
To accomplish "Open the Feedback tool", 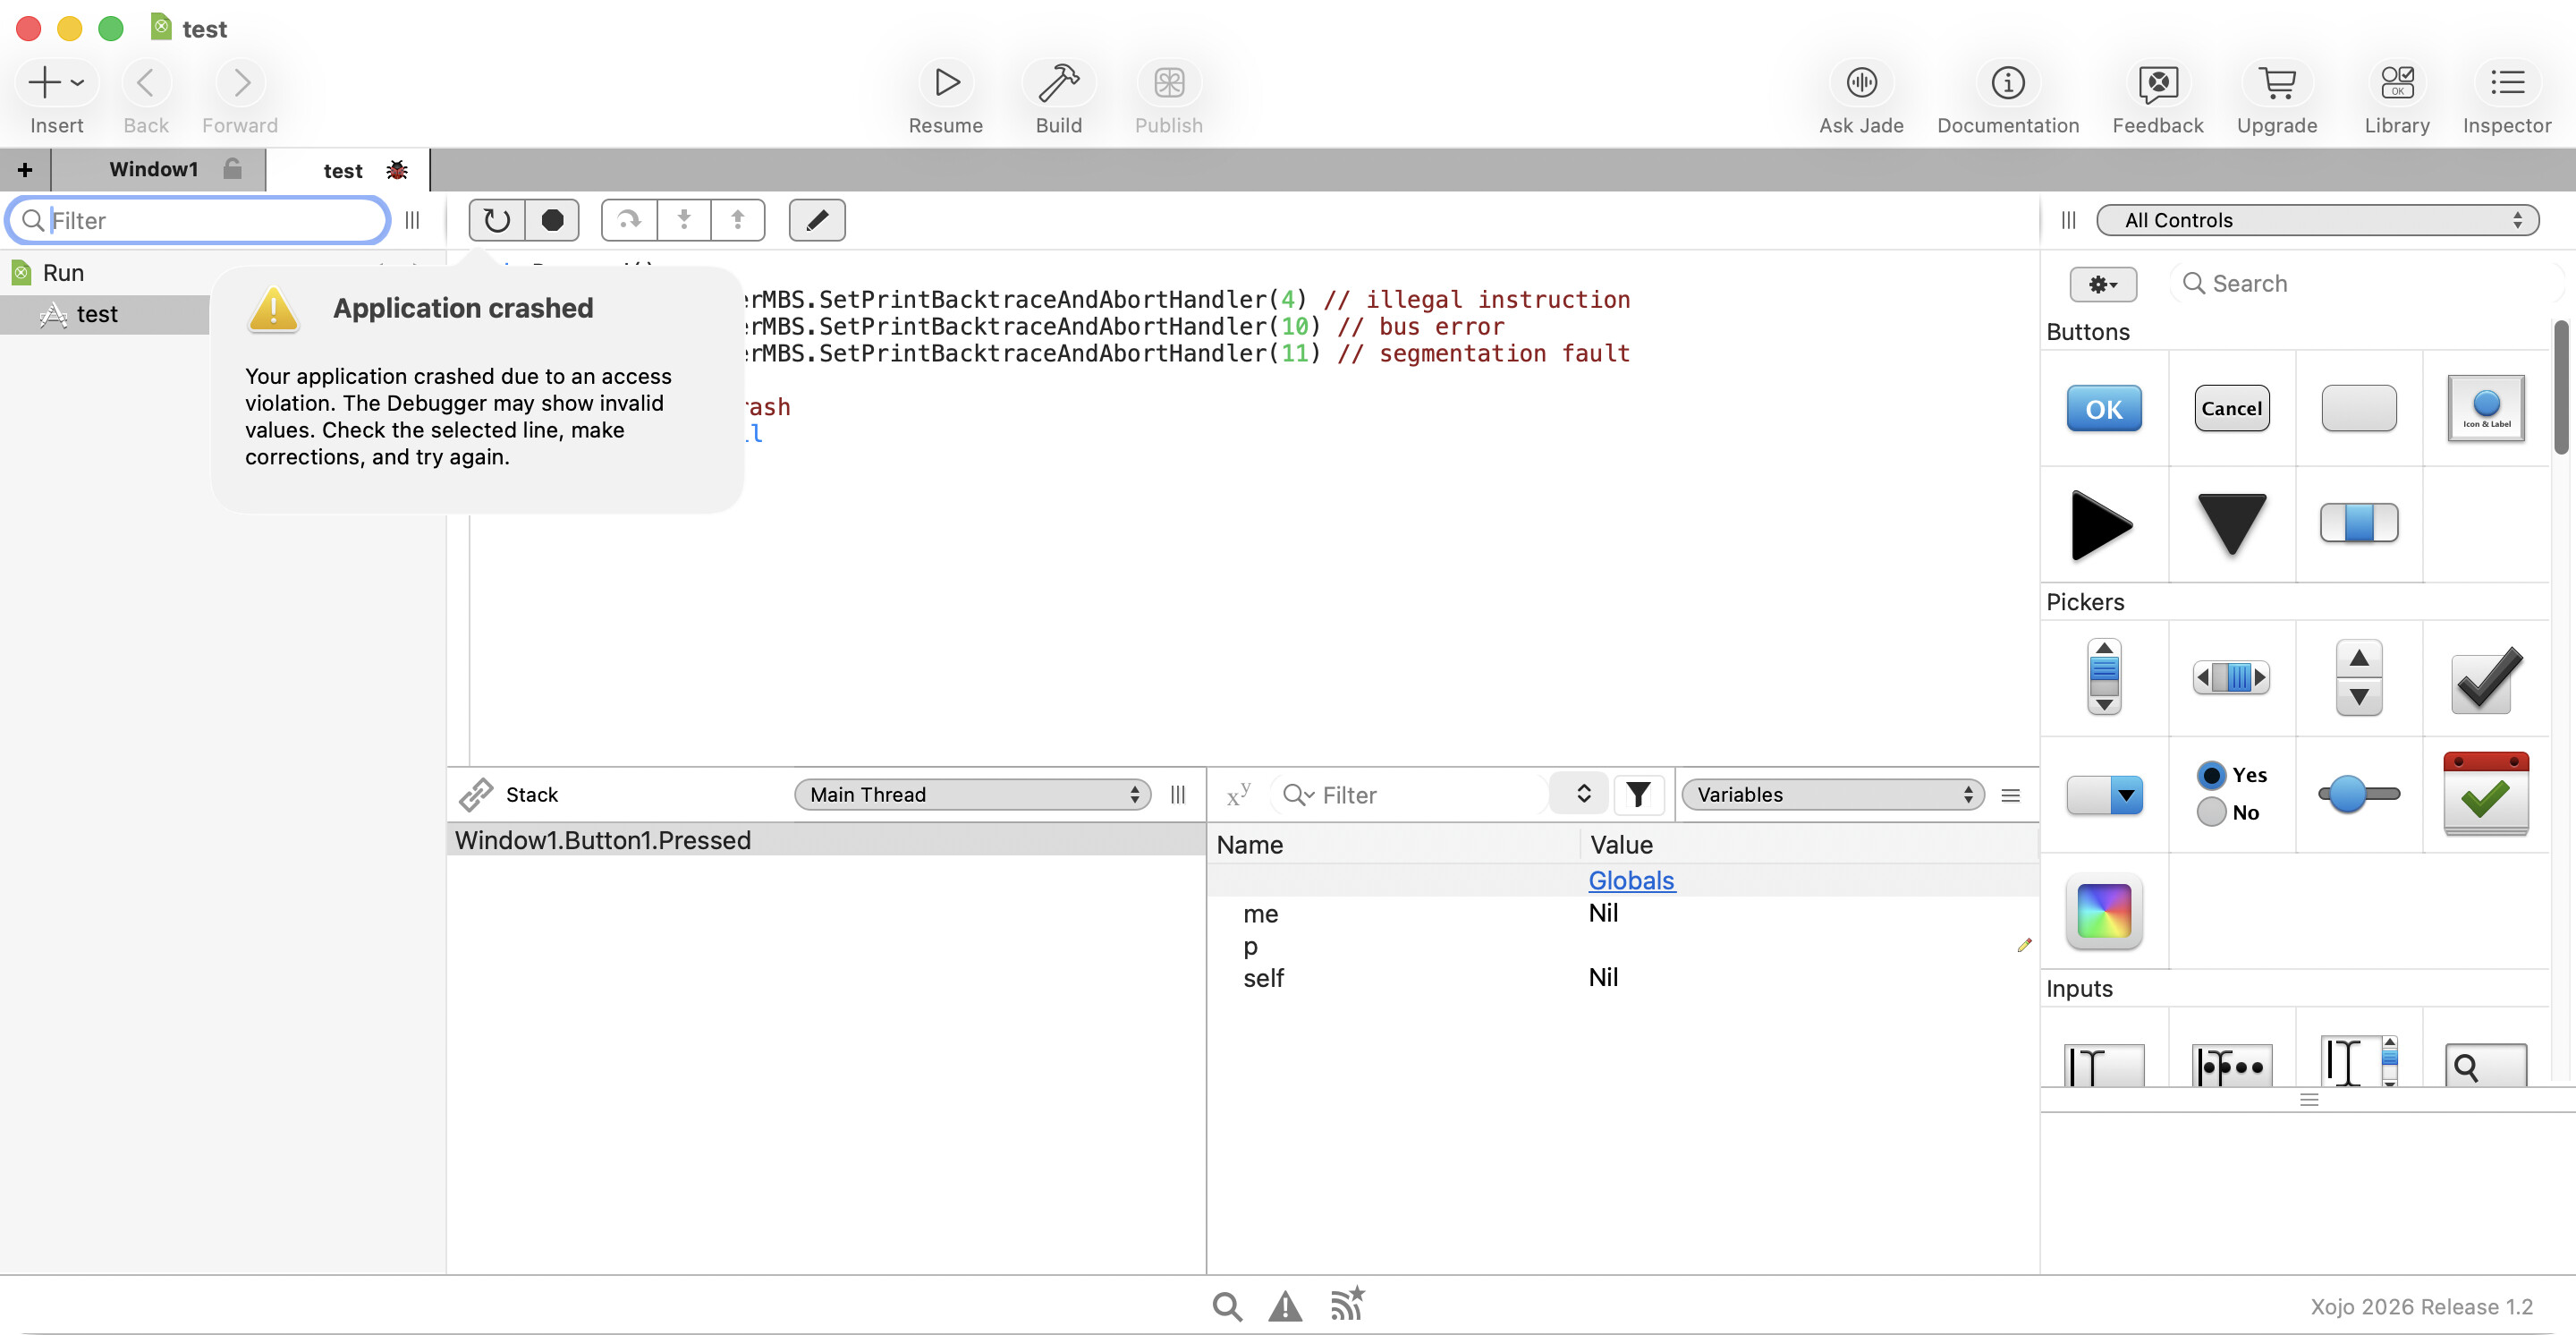I will pos(2158,82).
